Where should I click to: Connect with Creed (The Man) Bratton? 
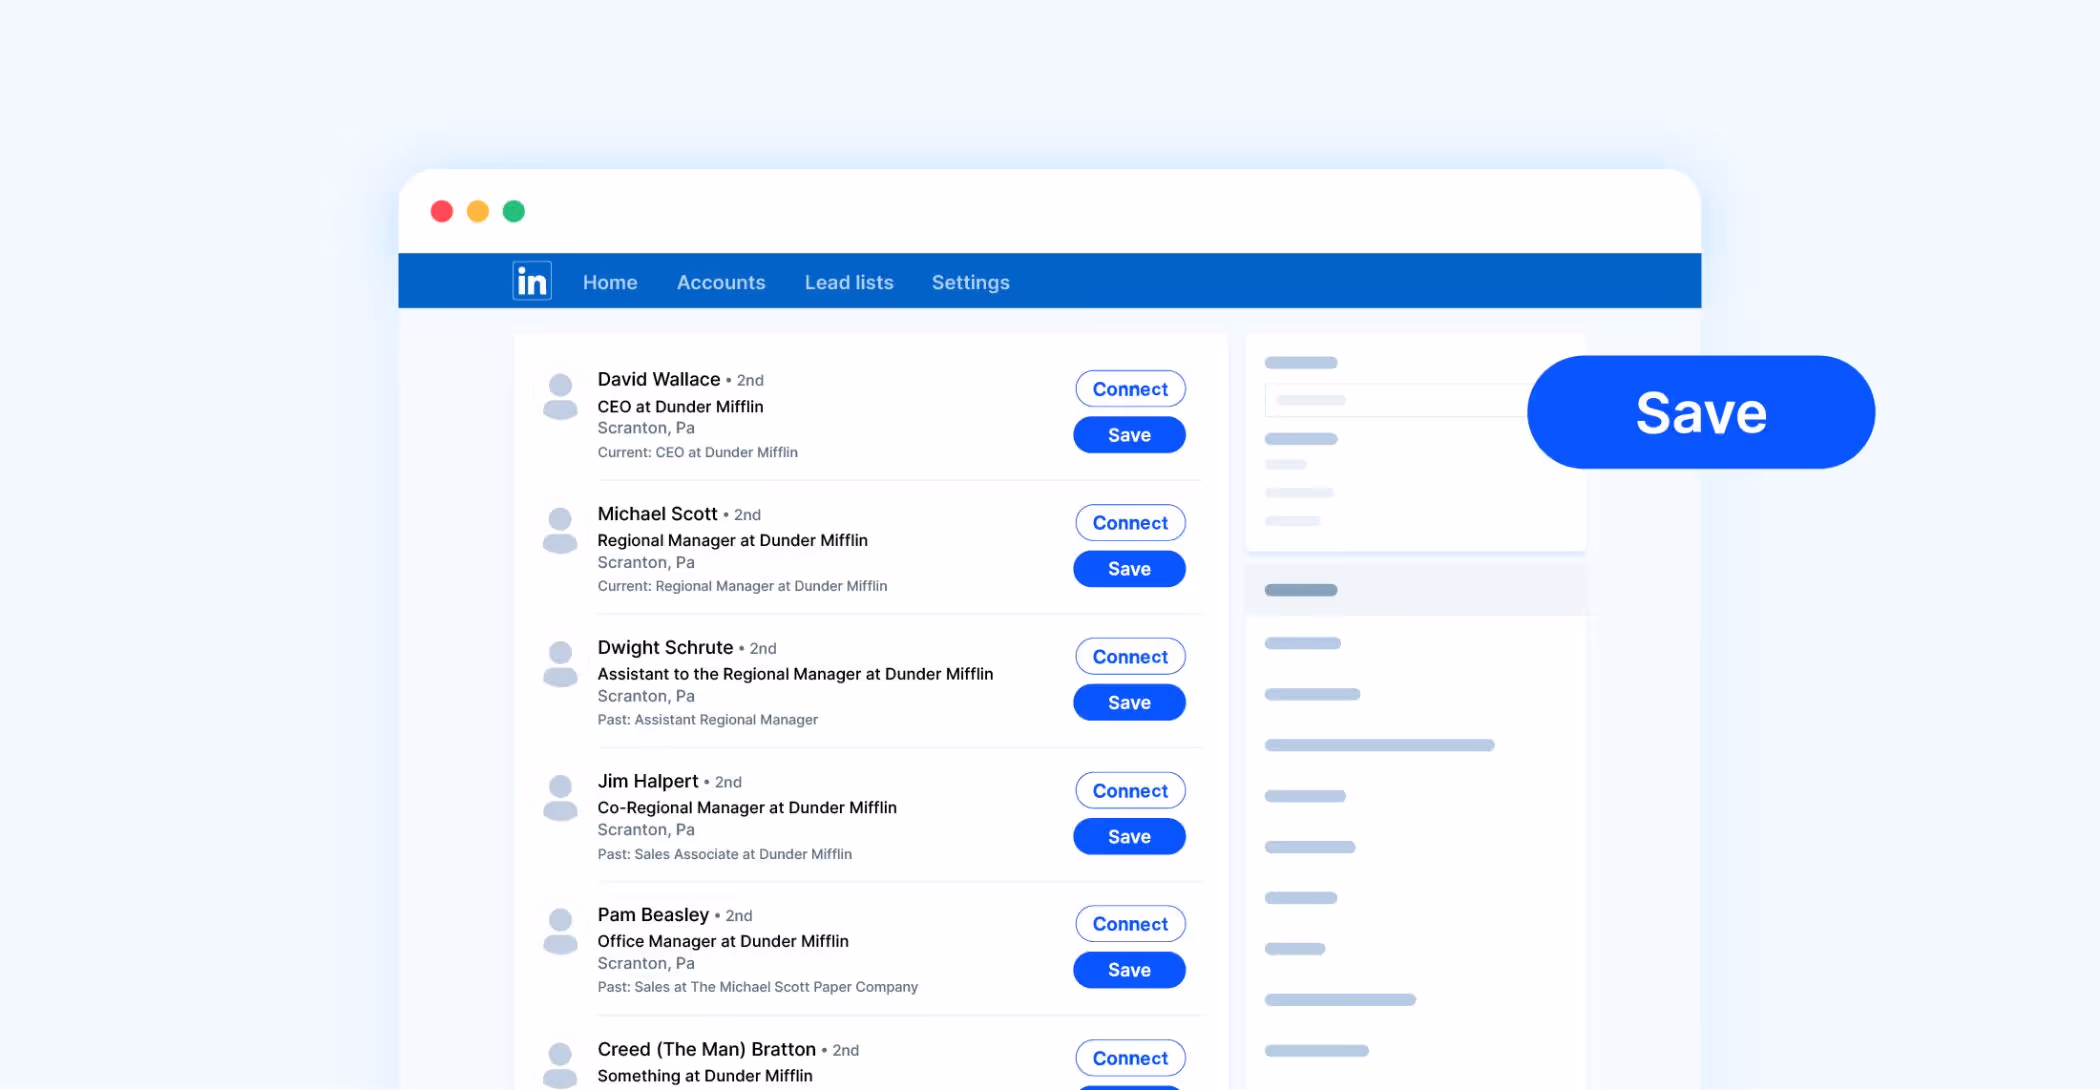[1130, 1058]
